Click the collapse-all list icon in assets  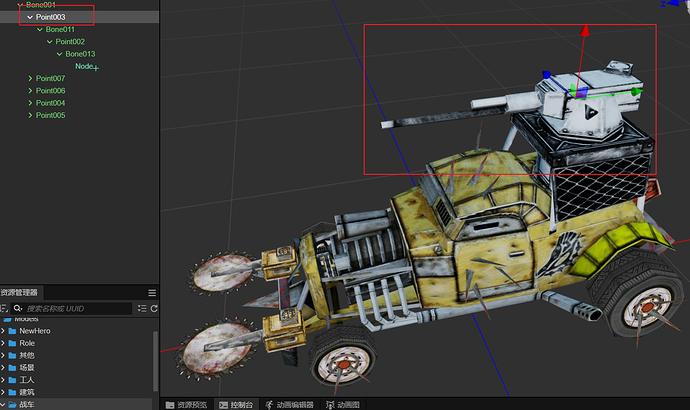(142, 308)
